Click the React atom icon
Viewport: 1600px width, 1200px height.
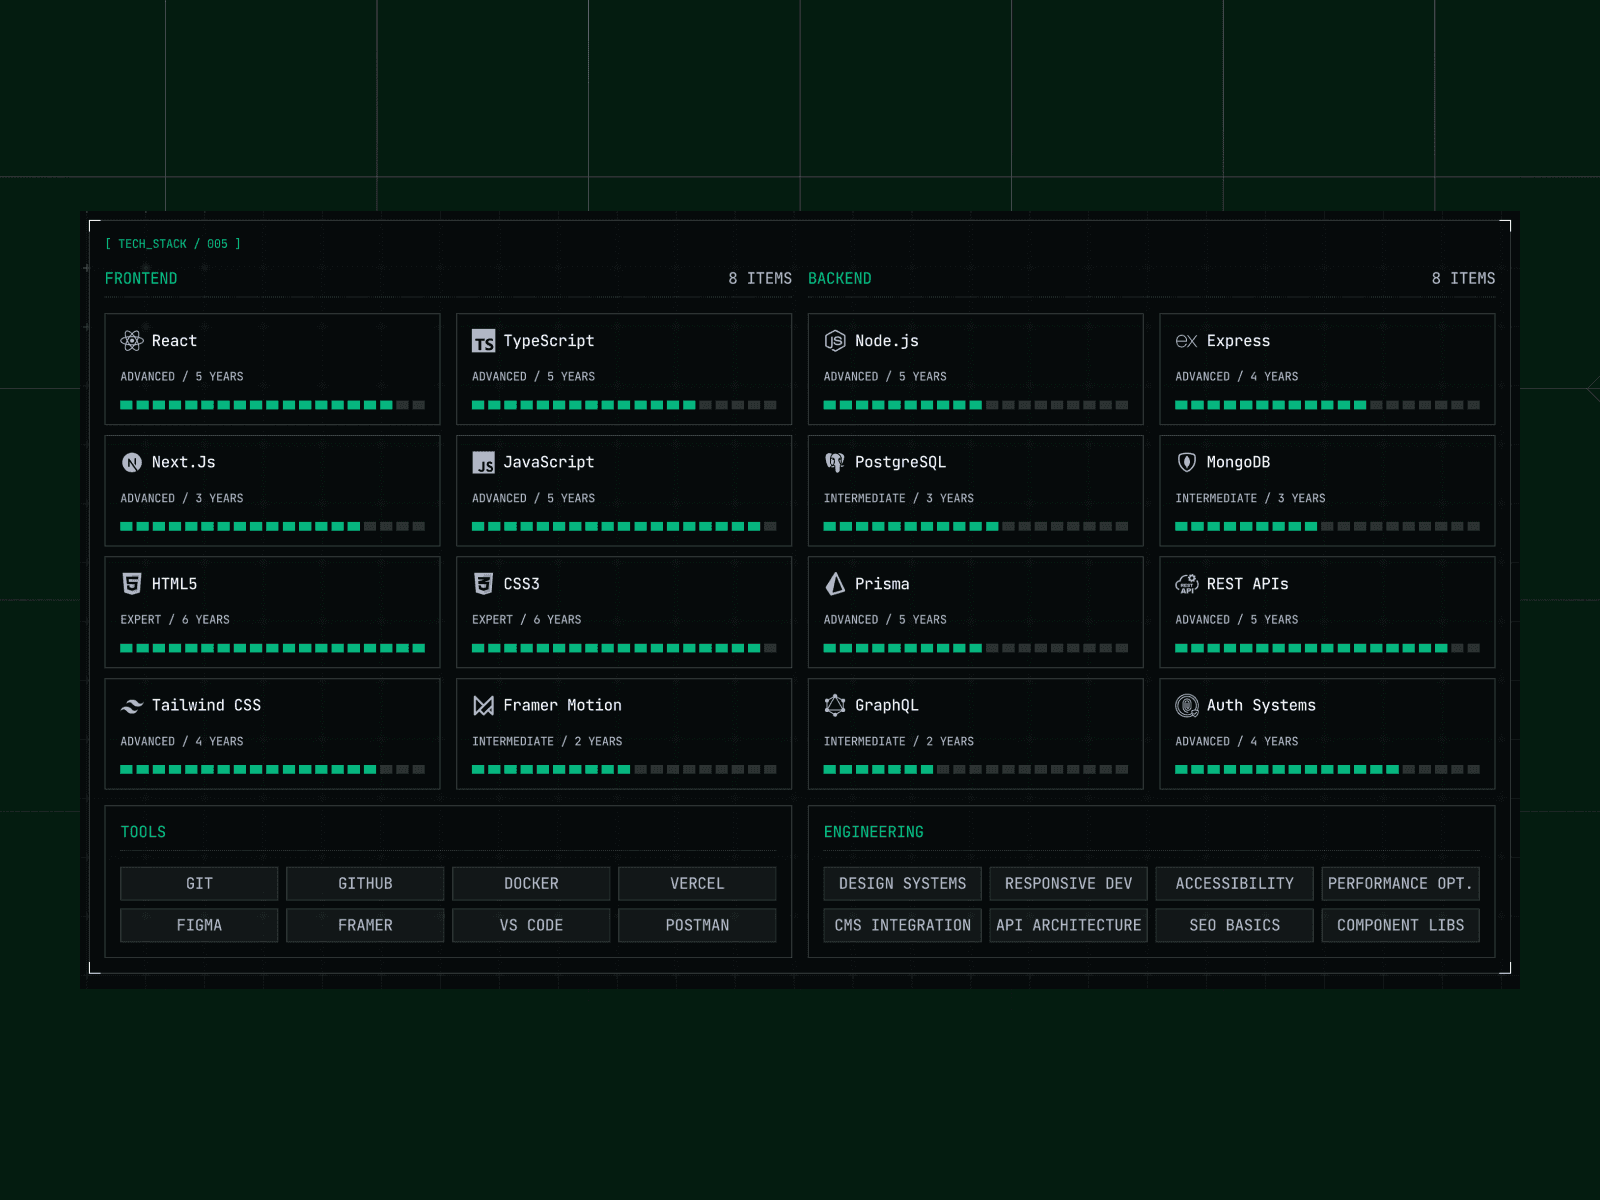click(132, 341)
